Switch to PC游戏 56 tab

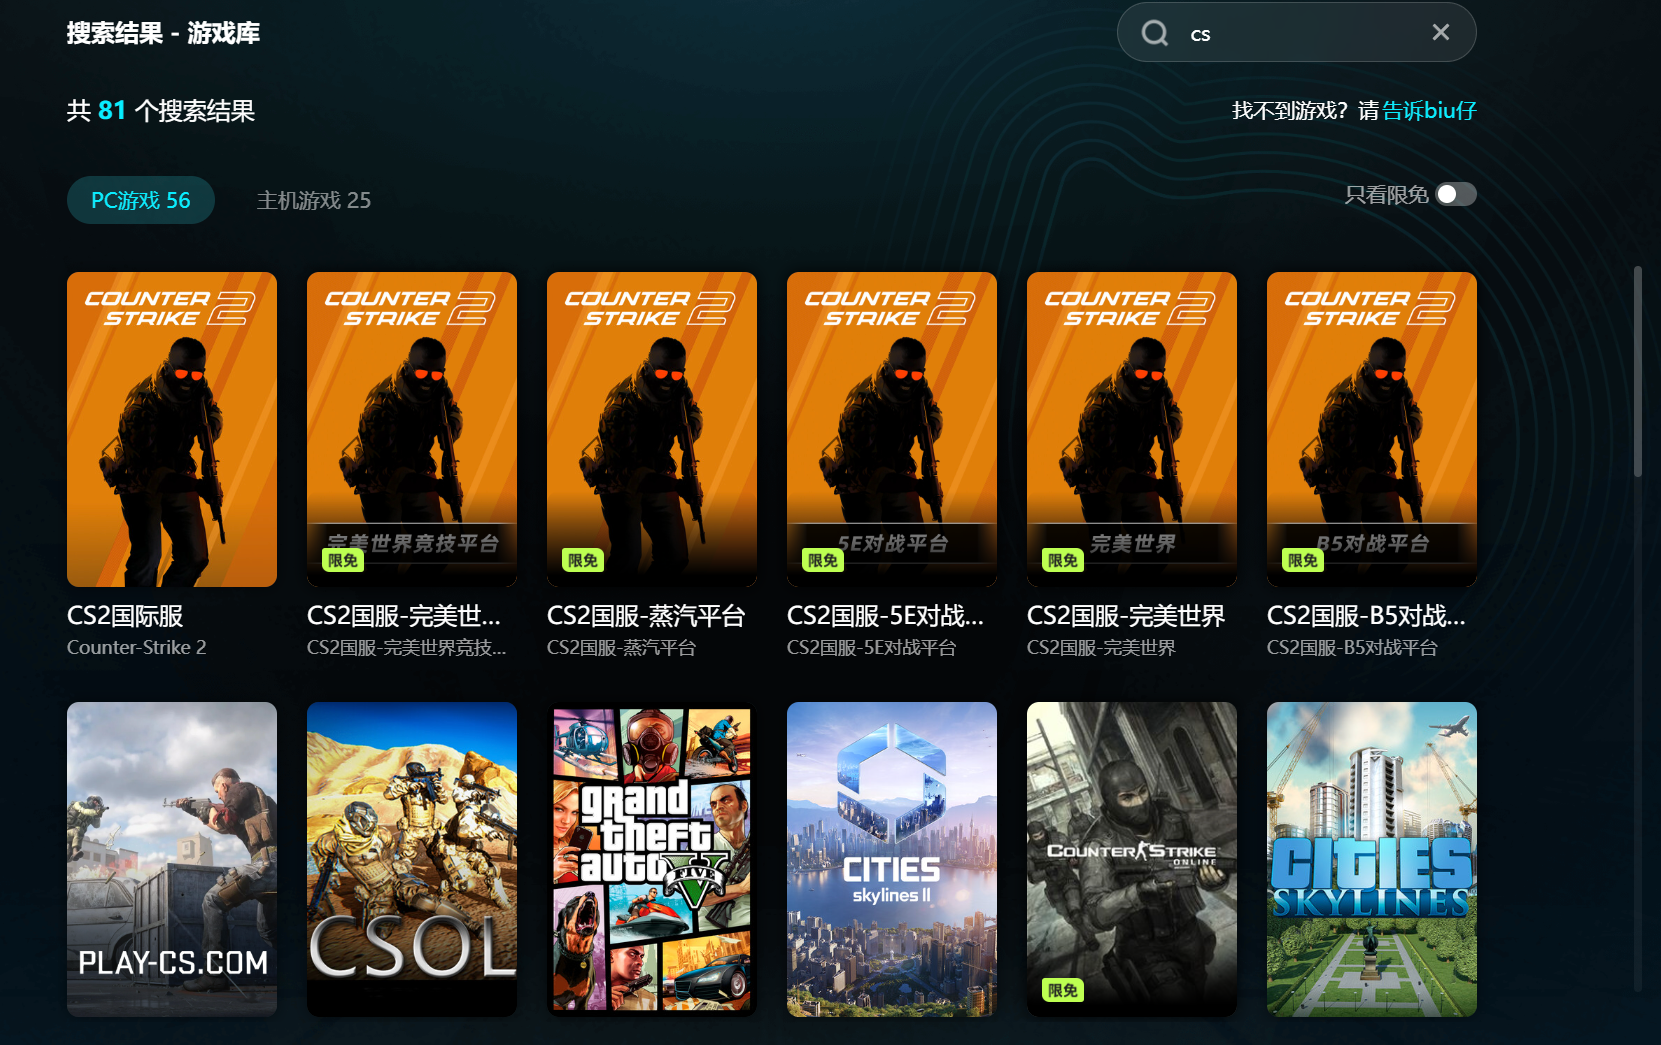[141, 200]
